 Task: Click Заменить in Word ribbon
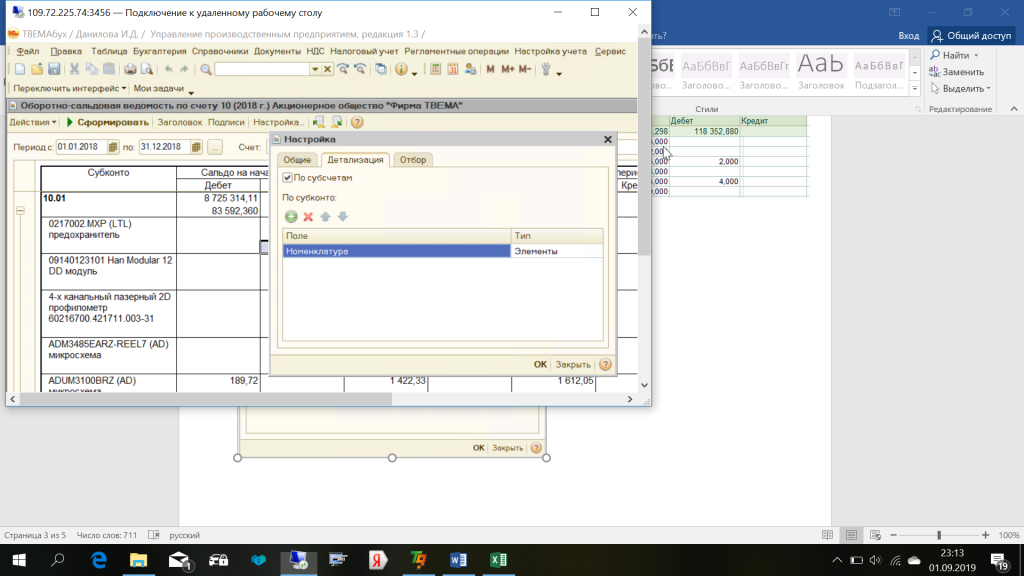pos(957,72)
